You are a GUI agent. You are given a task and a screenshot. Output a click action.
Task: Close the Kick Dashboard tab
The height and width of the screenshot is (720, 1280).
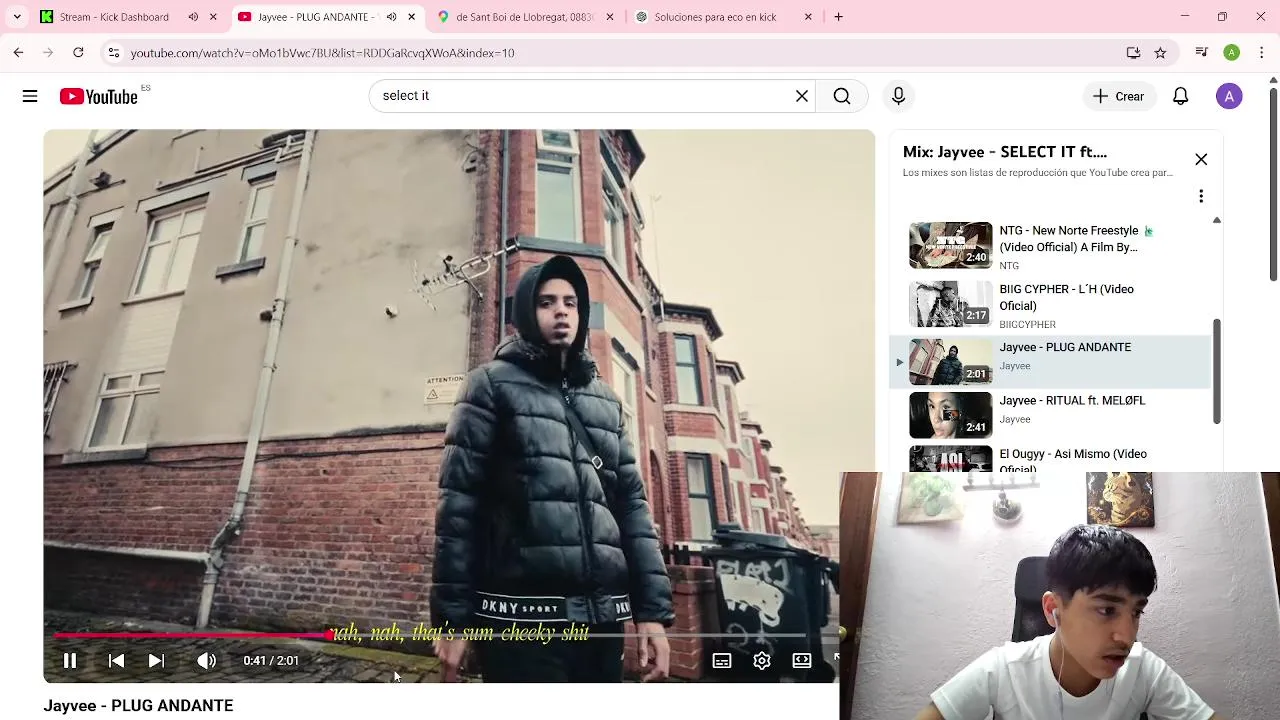pos(212,17)
